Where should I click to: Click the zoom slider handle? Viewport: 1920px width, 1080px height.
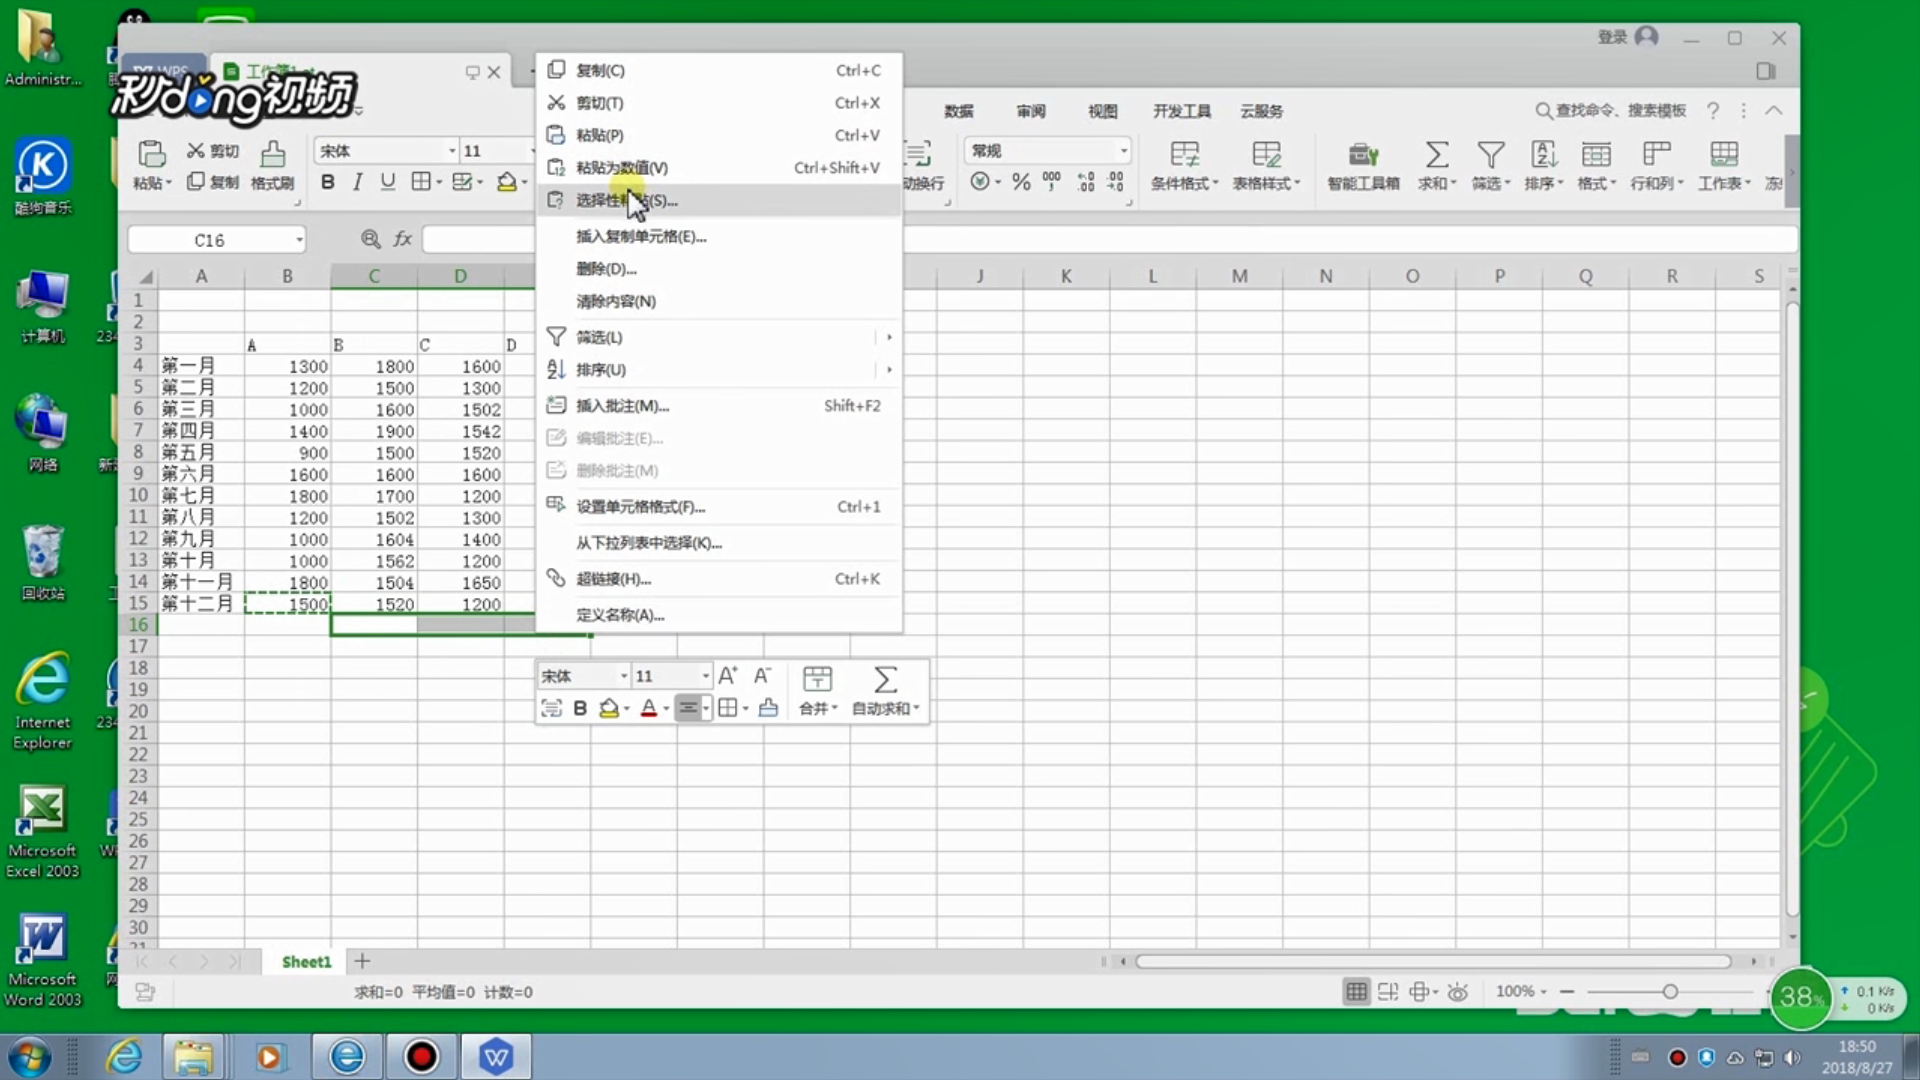coord(1669,991)
